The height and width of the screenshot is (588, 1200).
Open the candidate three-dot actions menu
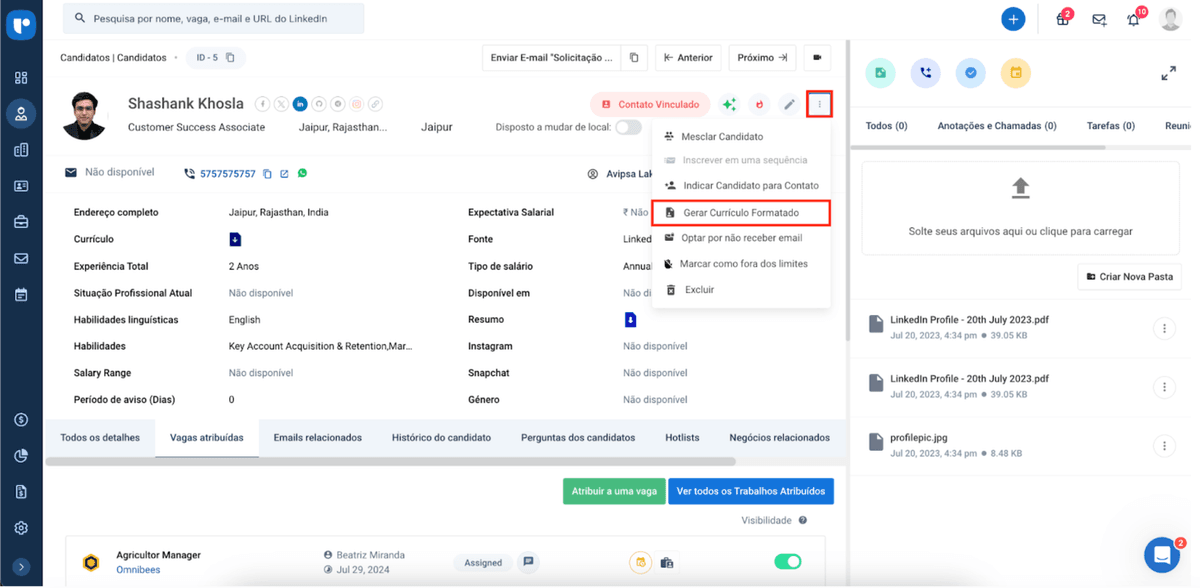point(819,104)
